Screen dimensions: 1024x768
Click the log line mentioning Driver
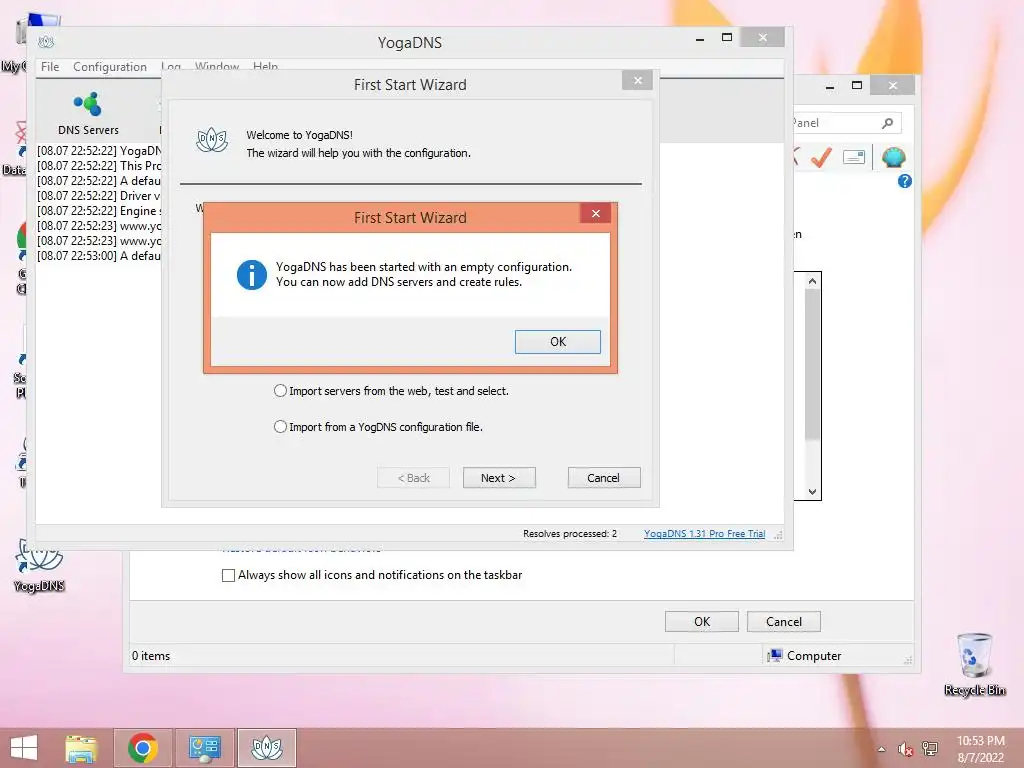point(99,196)
